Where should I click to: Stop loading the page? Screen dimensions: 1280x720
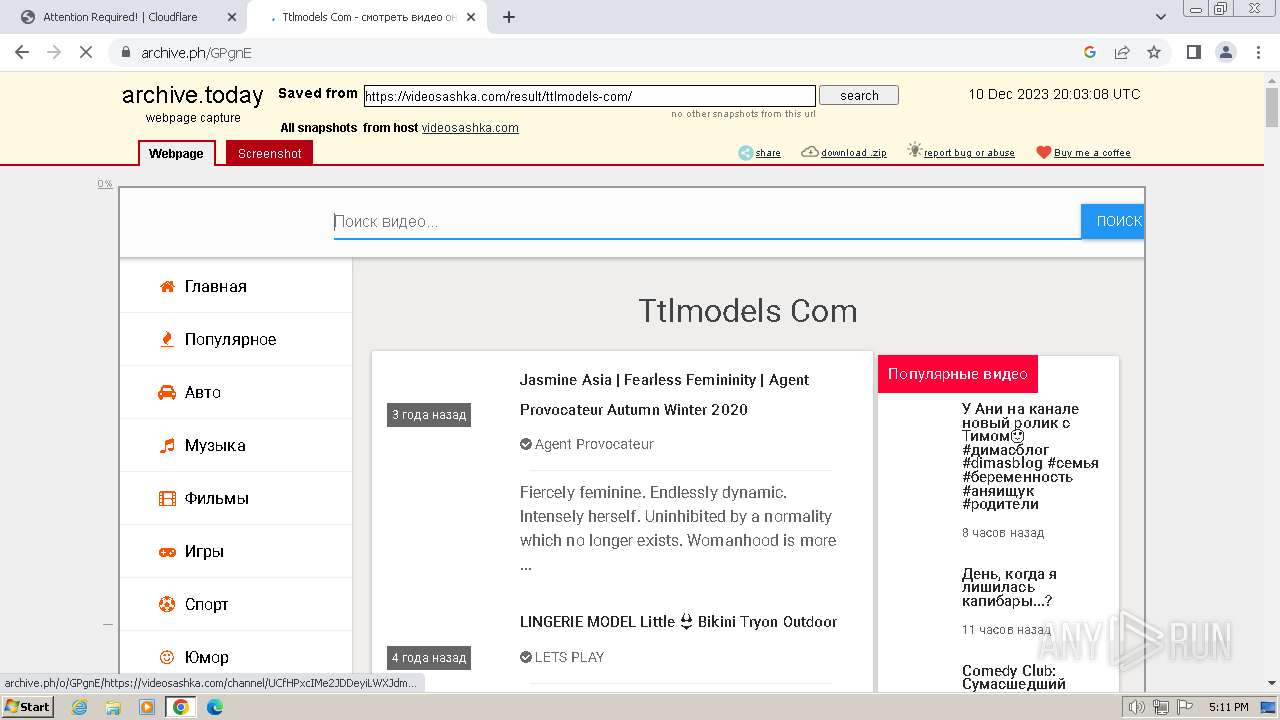coord(86,52)
